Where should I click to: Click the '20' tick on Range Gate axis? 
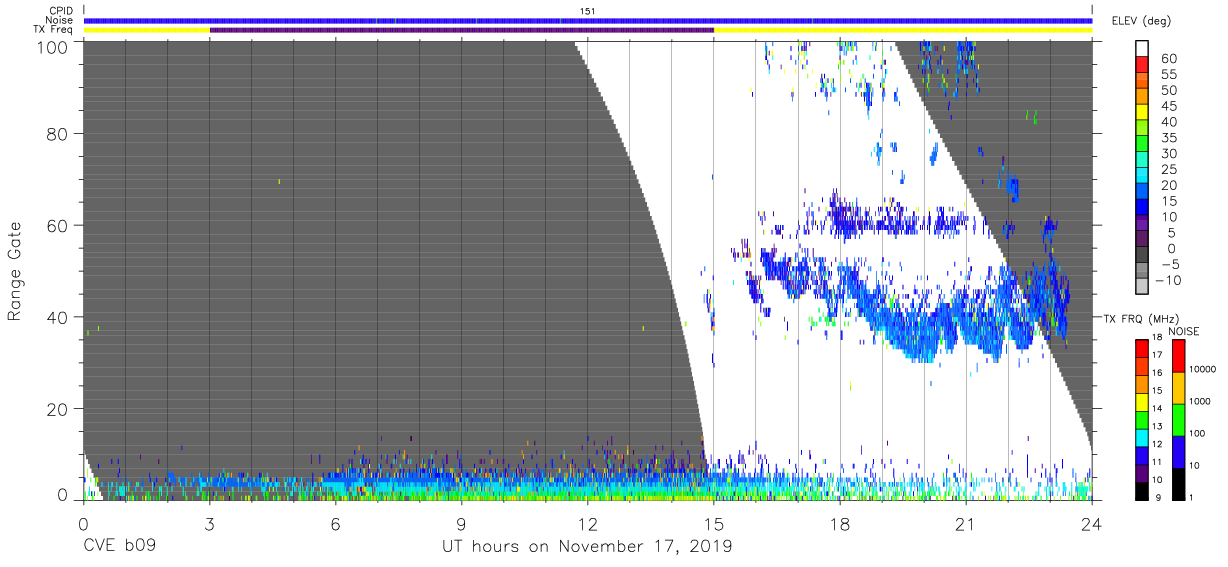point(58,409)
